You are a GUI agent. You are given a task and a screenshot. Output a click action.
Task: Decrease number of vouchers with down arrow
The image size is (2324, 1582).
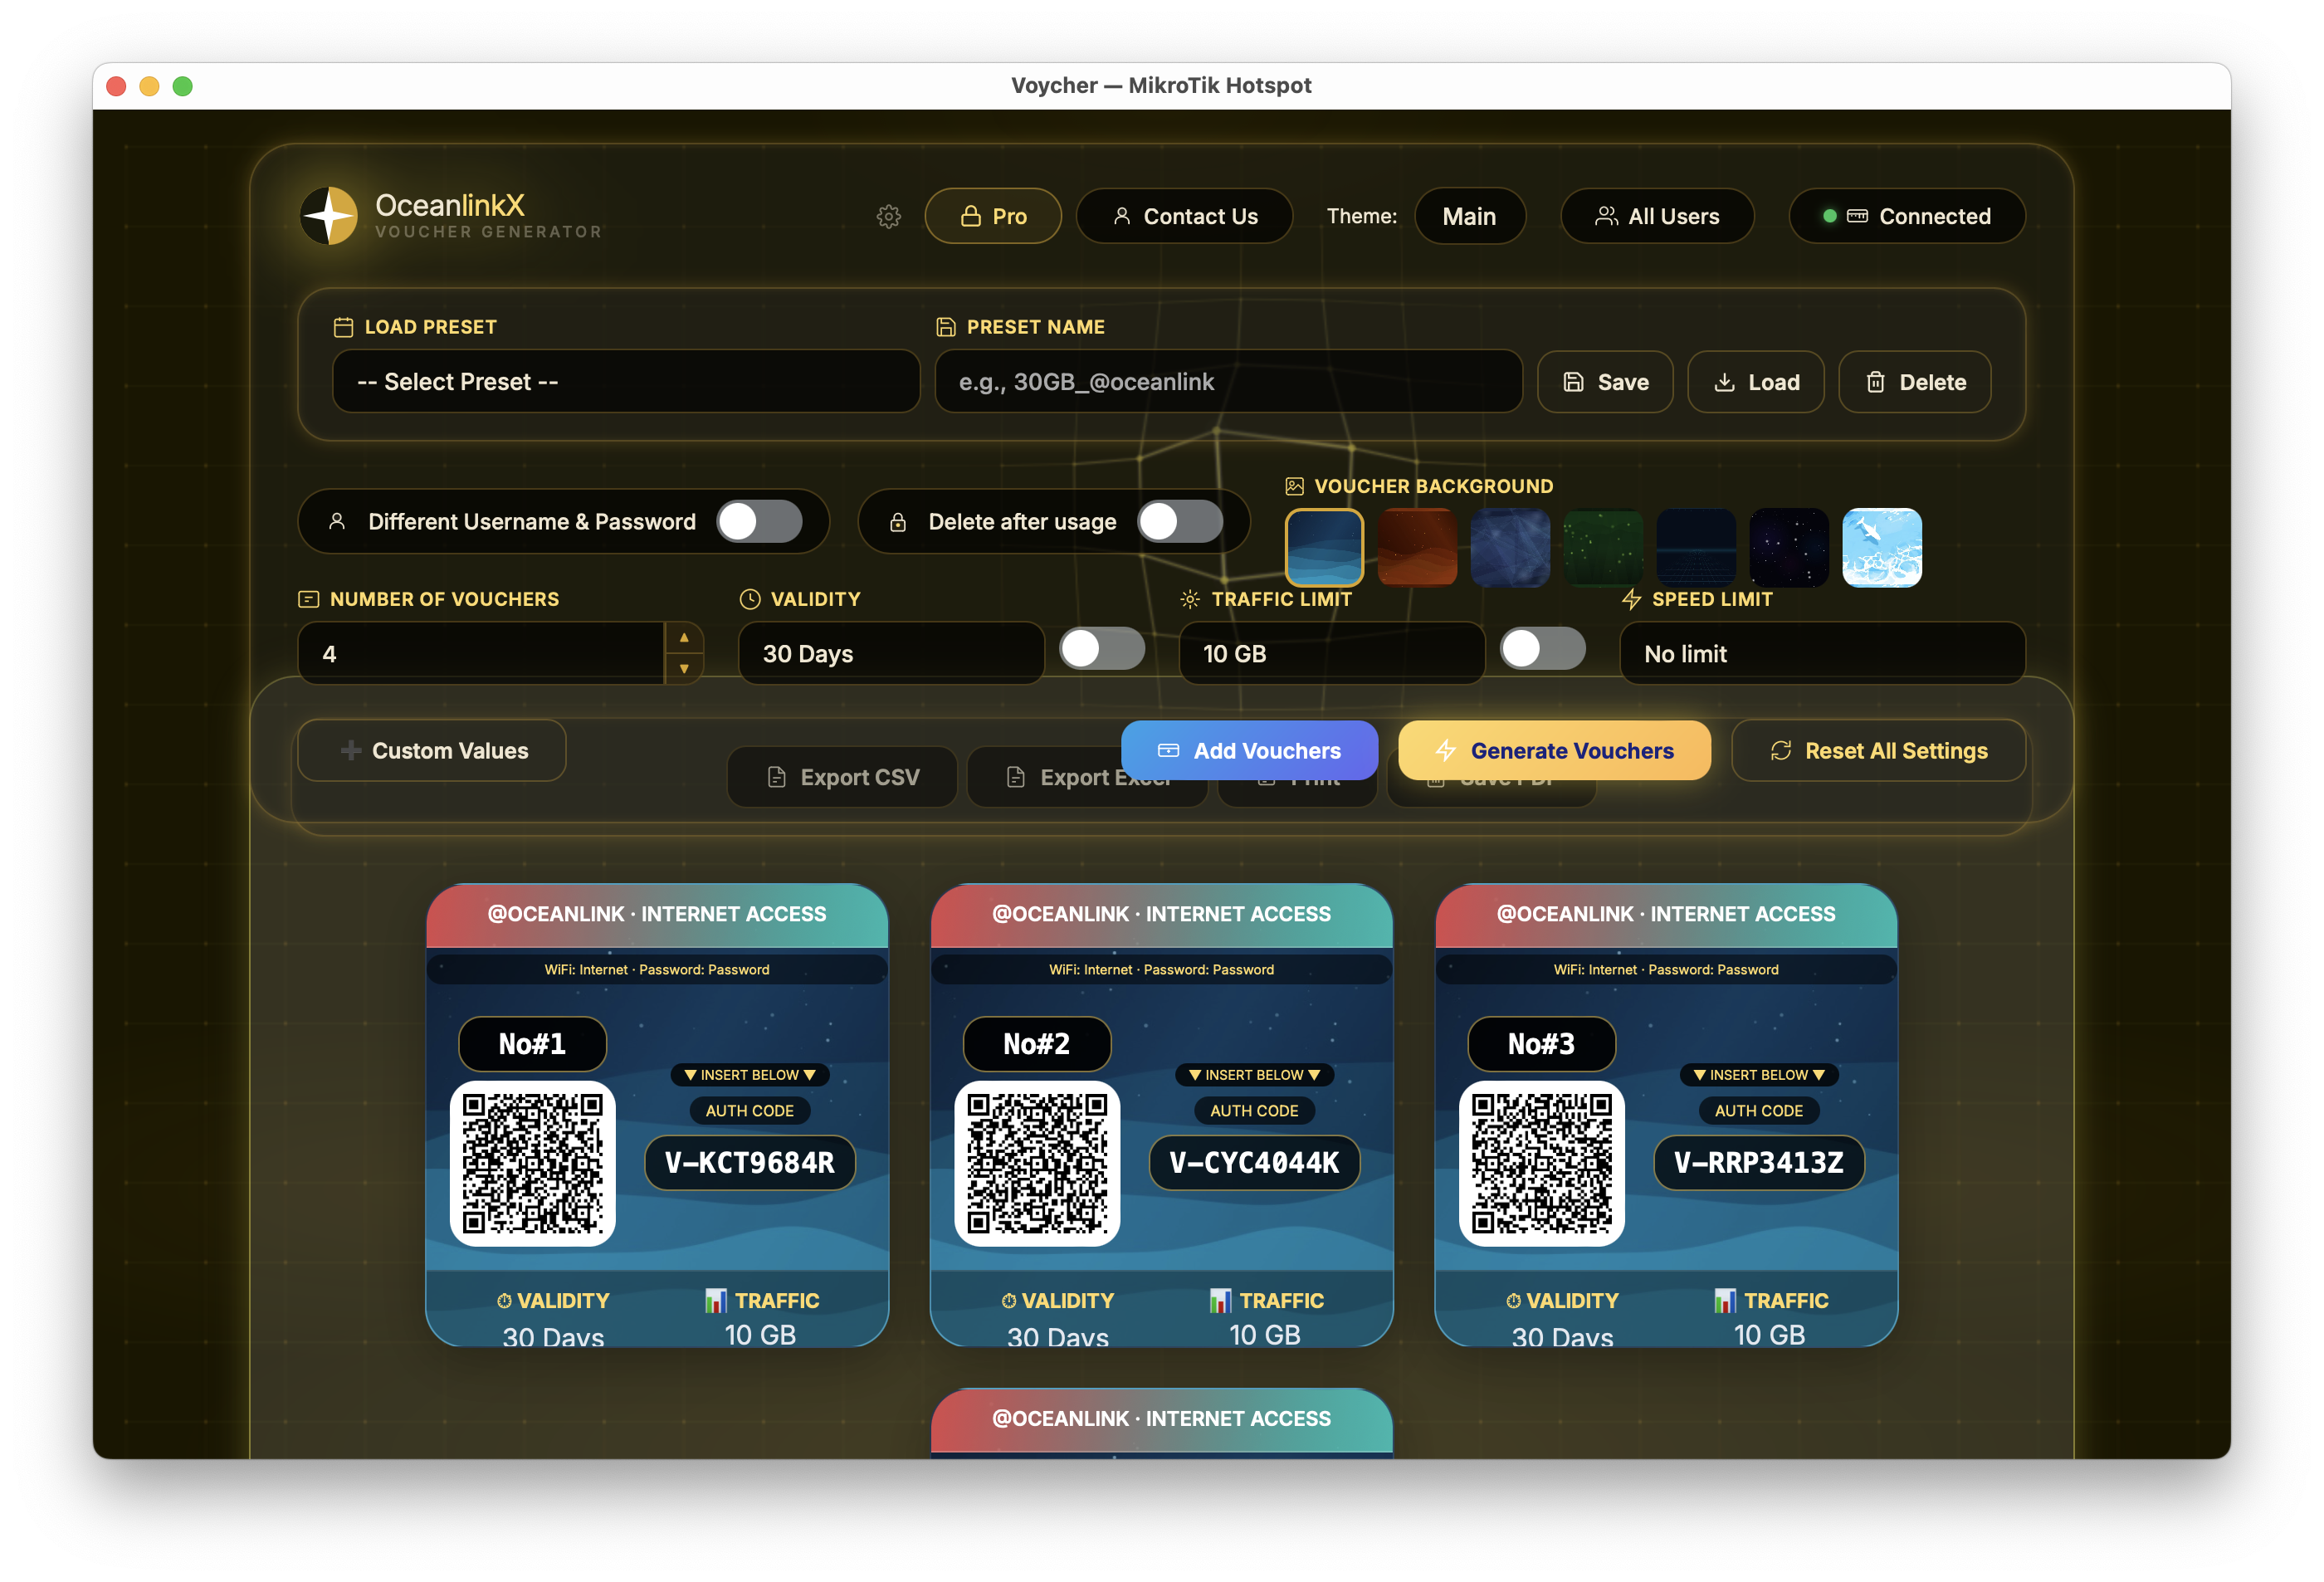click(684, 668)
